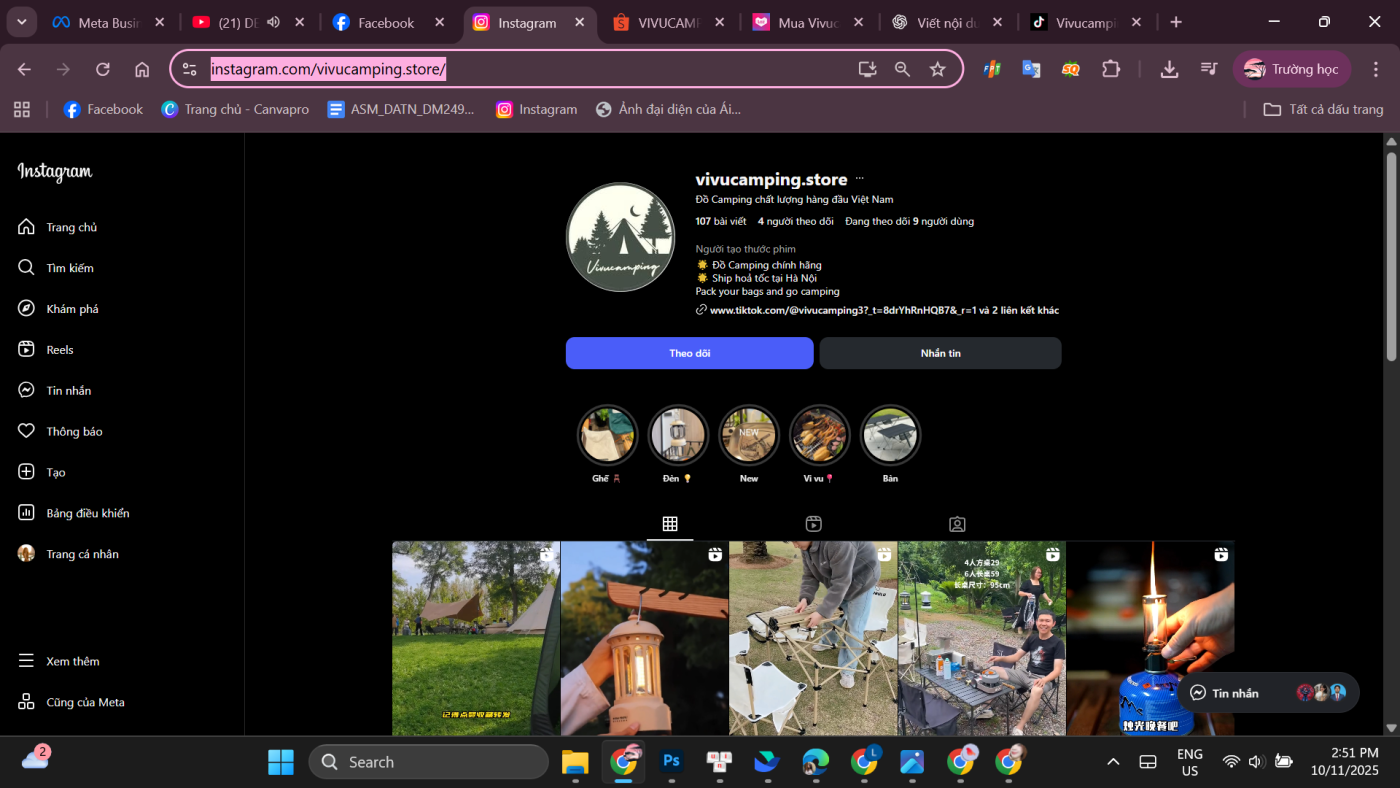Open Reels from the sidebar
This screenshot has height=788, width=1400.
point(46,350)
